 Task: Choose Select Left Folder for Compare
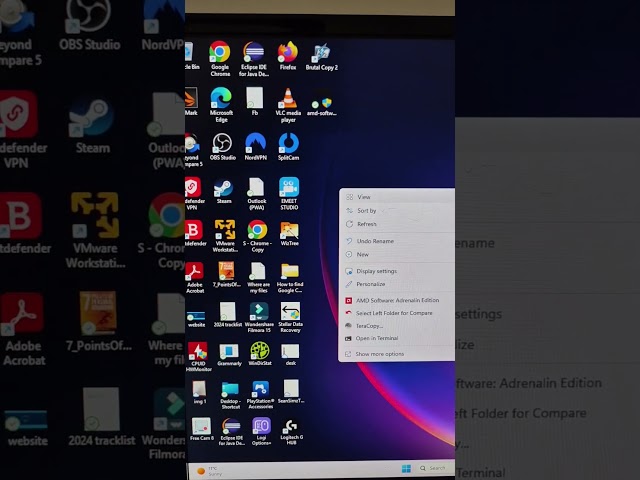397,313
